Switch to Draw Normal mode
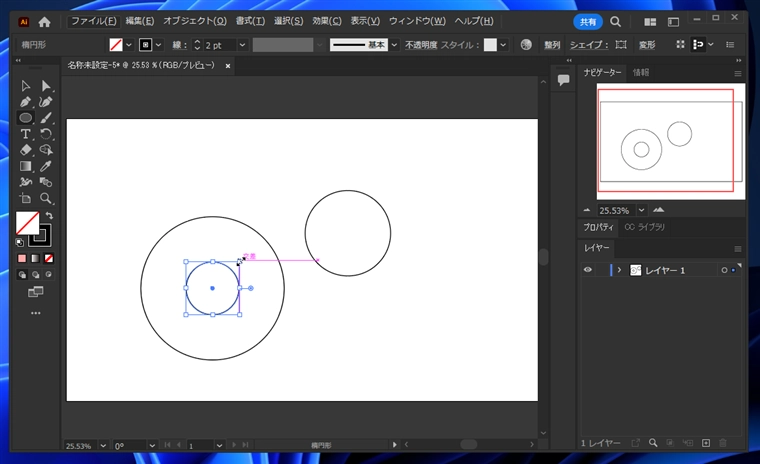Viewport: 760px width, 464px height. pos(22,275)
